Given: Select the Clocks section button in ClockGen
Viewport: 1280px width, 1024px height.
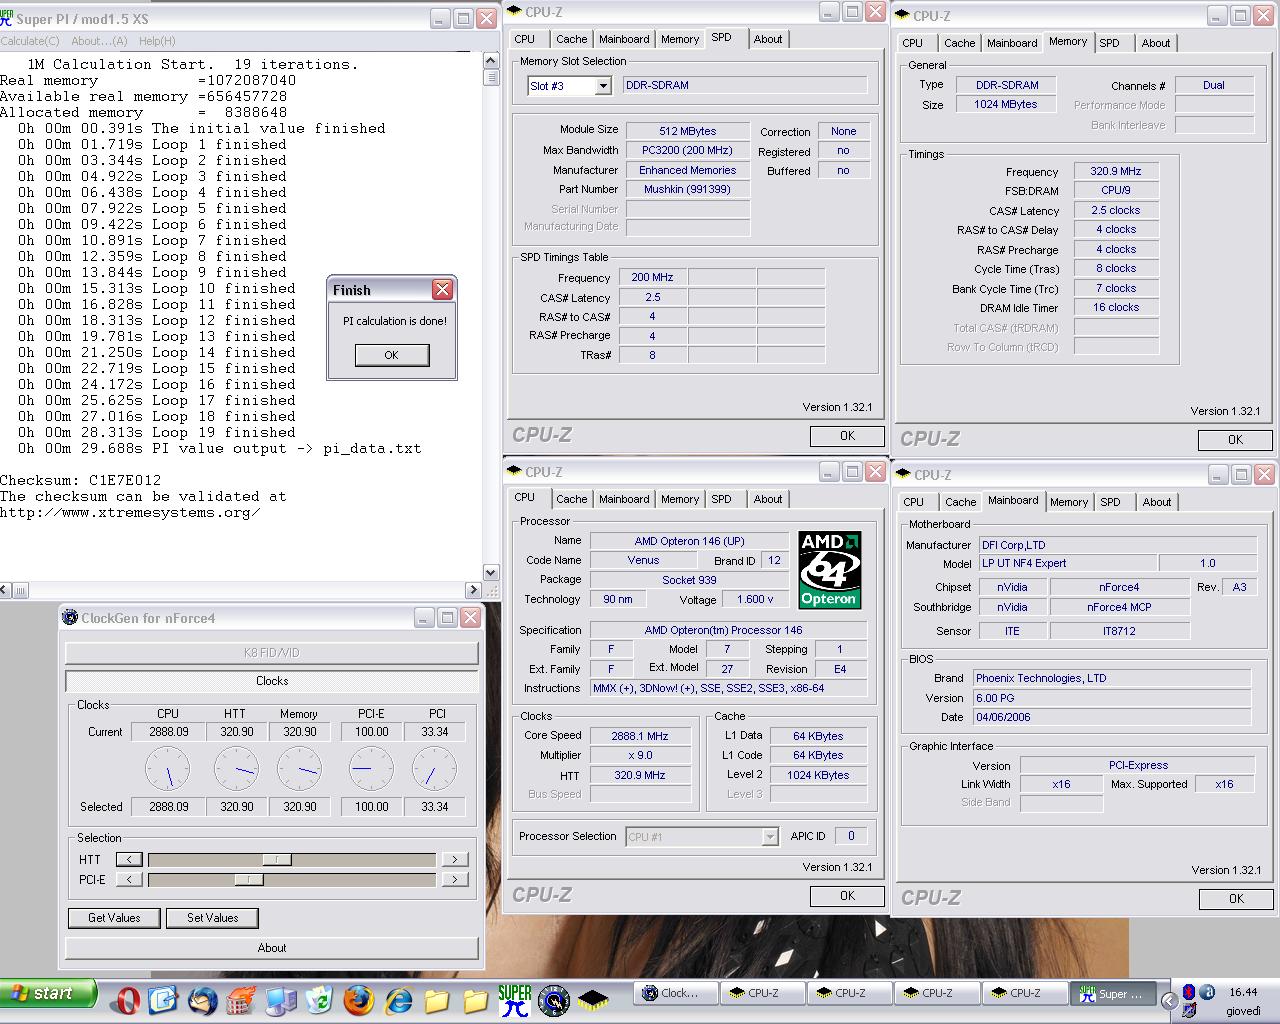Looking at the screenshot, I should (x=272, y=681).
